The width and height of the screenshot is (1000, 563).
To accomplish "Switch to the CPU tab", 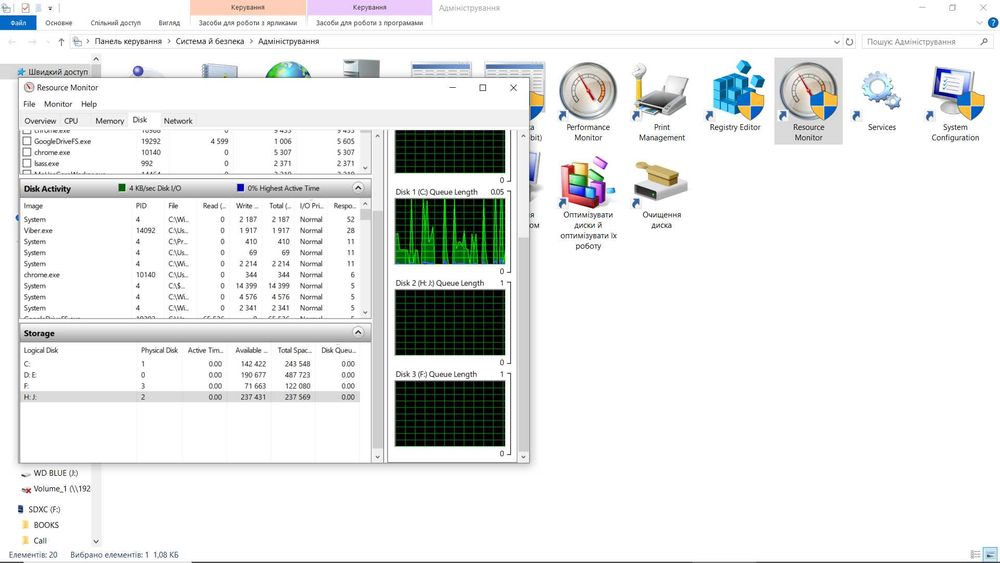I will [x=71, y=121].
